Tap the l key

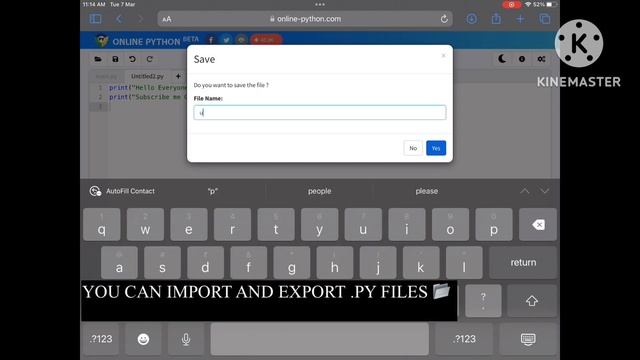point(464,262)
